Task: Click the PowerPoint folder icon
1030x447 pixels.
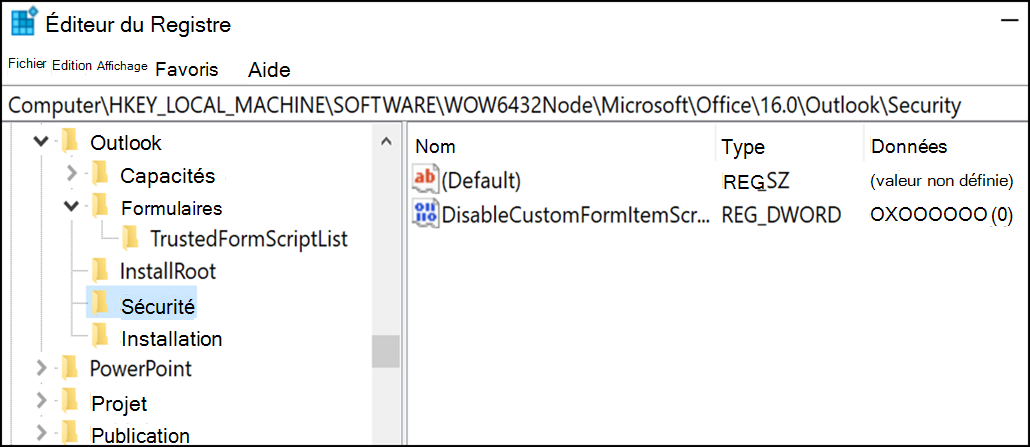Action: coord(70,367)
